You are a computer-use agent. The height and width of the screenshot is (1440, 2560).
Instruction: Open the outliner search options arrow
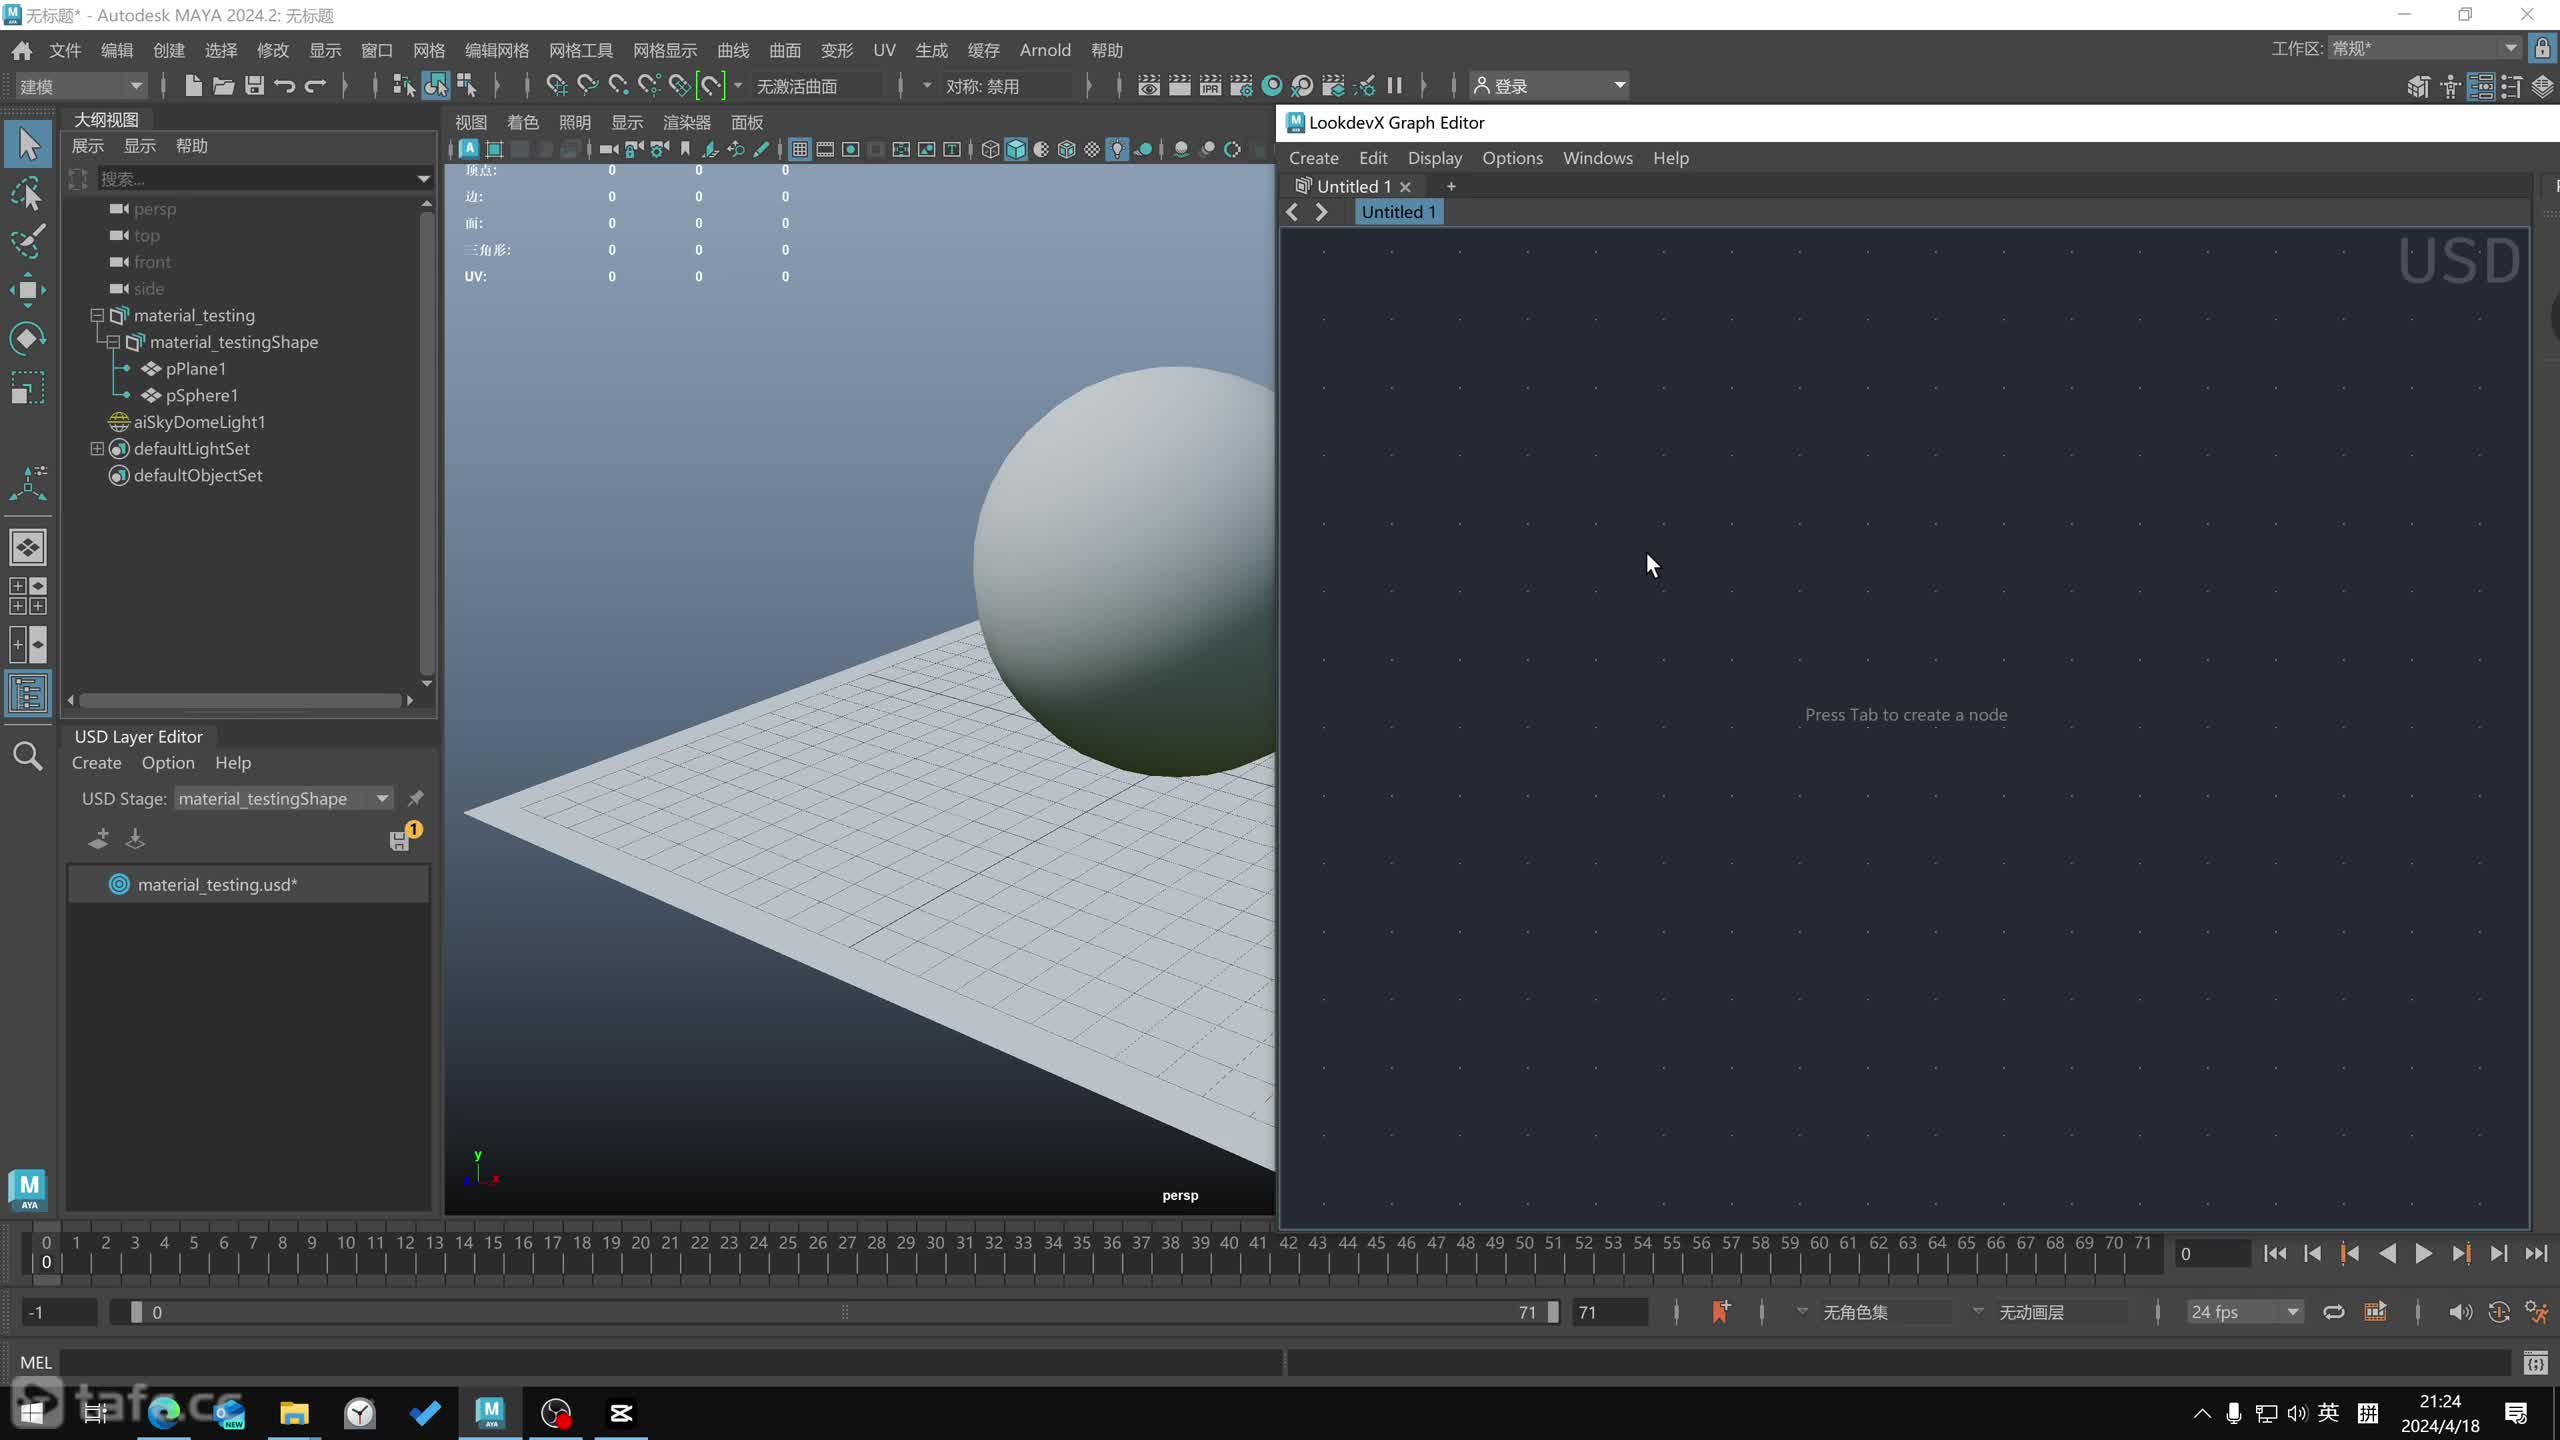click(x=423, y=179)
